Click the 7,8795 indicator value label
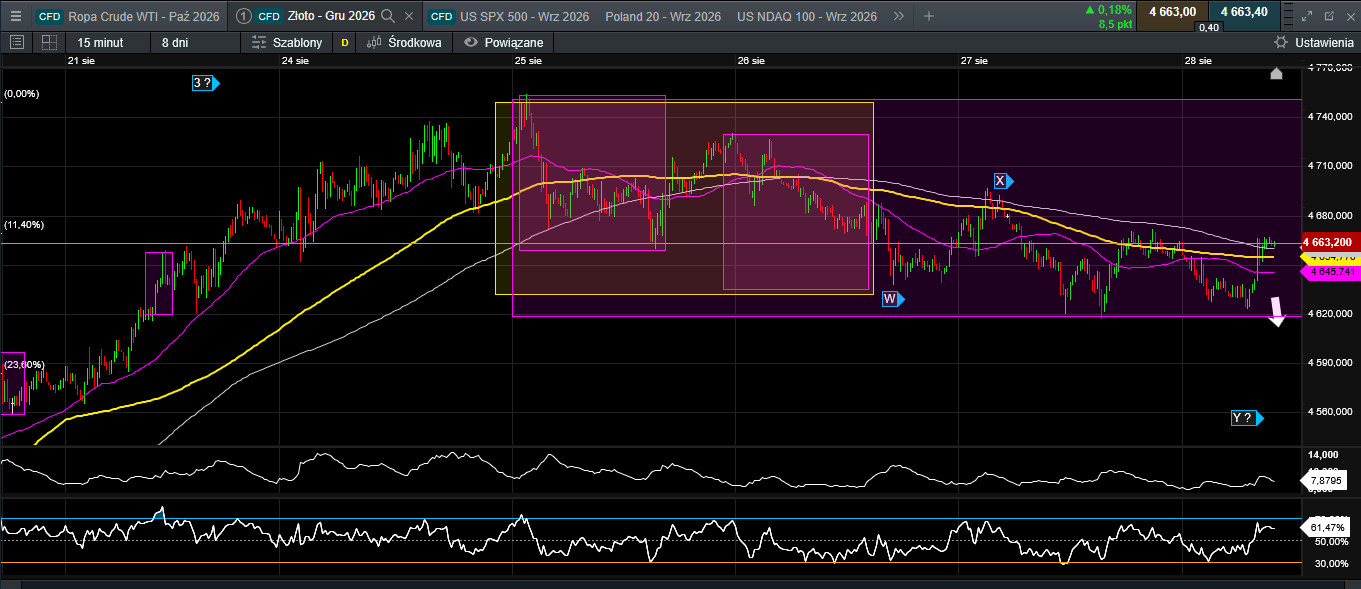Image resolution: width=1361 pixels, height=589 pixels. (x=1322, y=482)
